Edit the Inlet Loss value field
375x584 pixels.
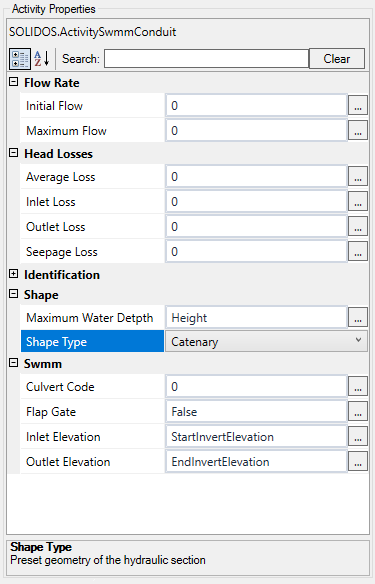pyautogui.click(x=256, y=201)
